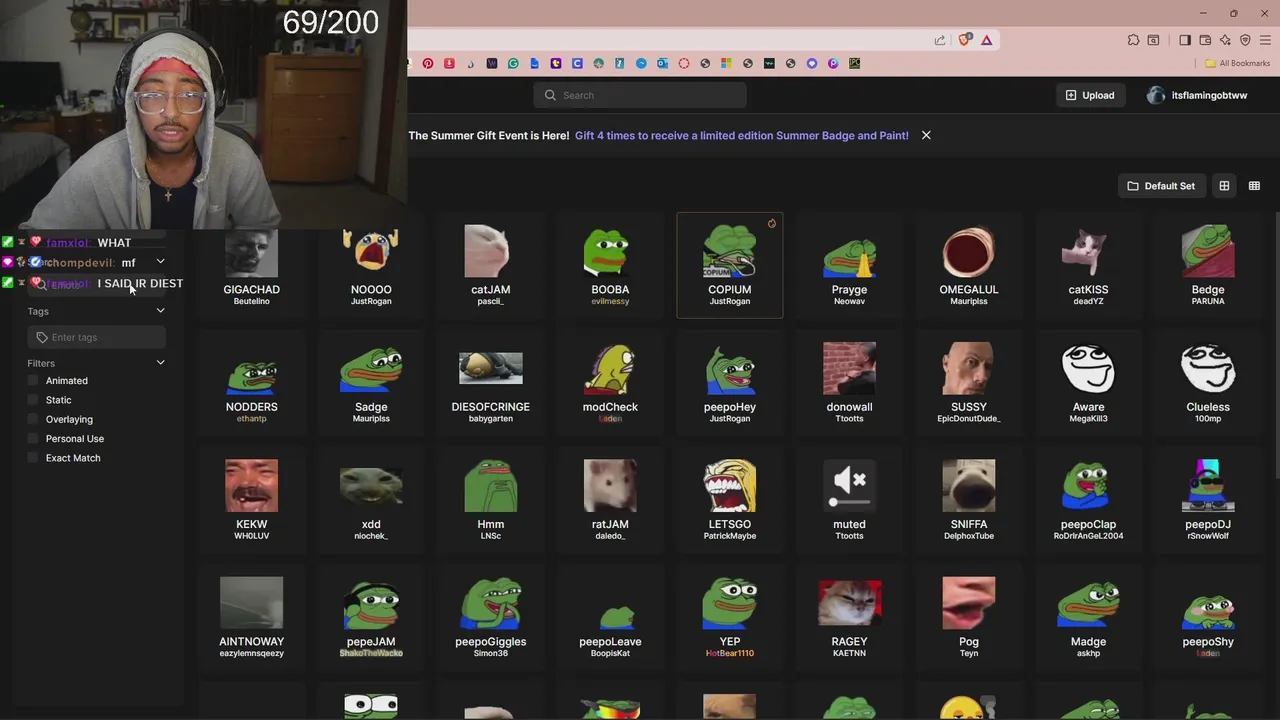
Task: Open the COPIUM emote card
Action: tap(730, 265)
